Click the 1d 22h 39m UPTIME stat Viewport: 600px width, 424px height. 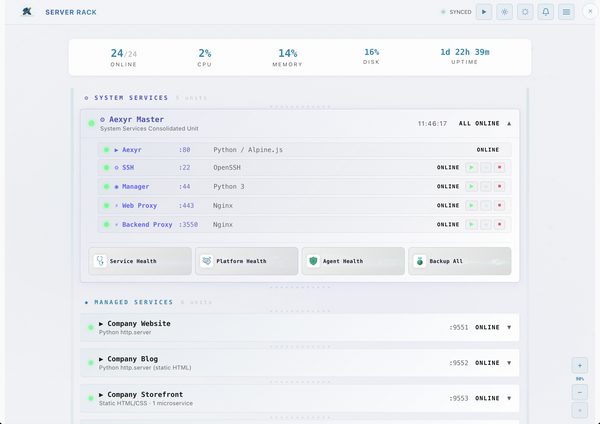465,56
